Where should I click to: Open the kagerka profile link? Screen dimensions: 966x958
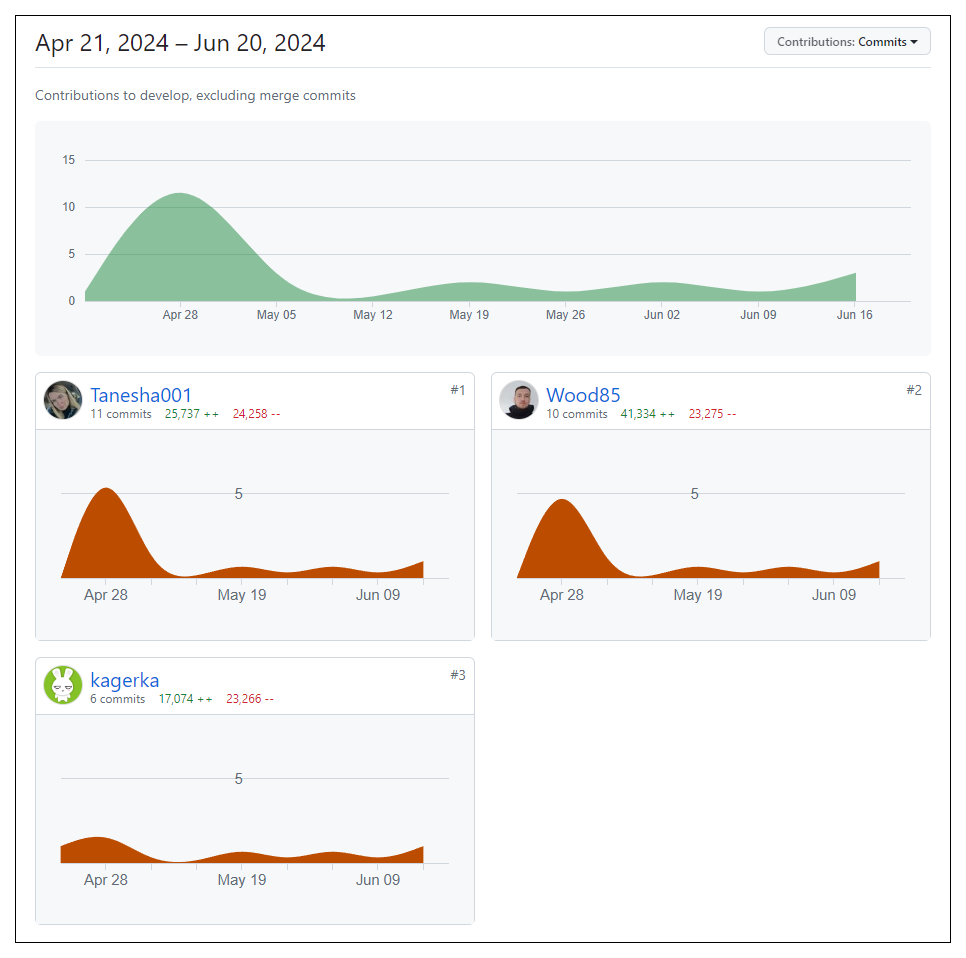click(124, 680)
